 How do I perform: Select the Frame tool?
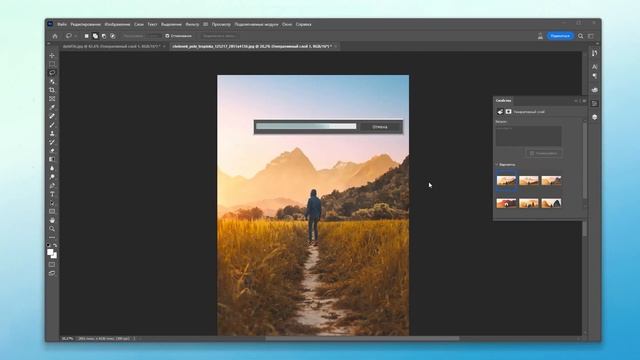click(52, 98)
